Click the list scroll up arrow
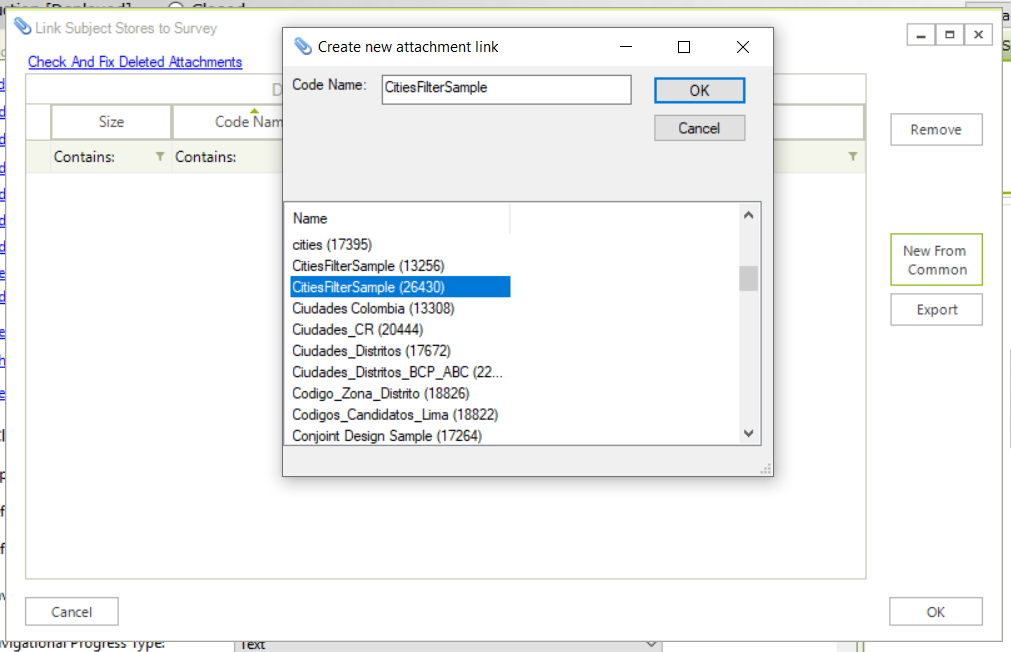 749,215
